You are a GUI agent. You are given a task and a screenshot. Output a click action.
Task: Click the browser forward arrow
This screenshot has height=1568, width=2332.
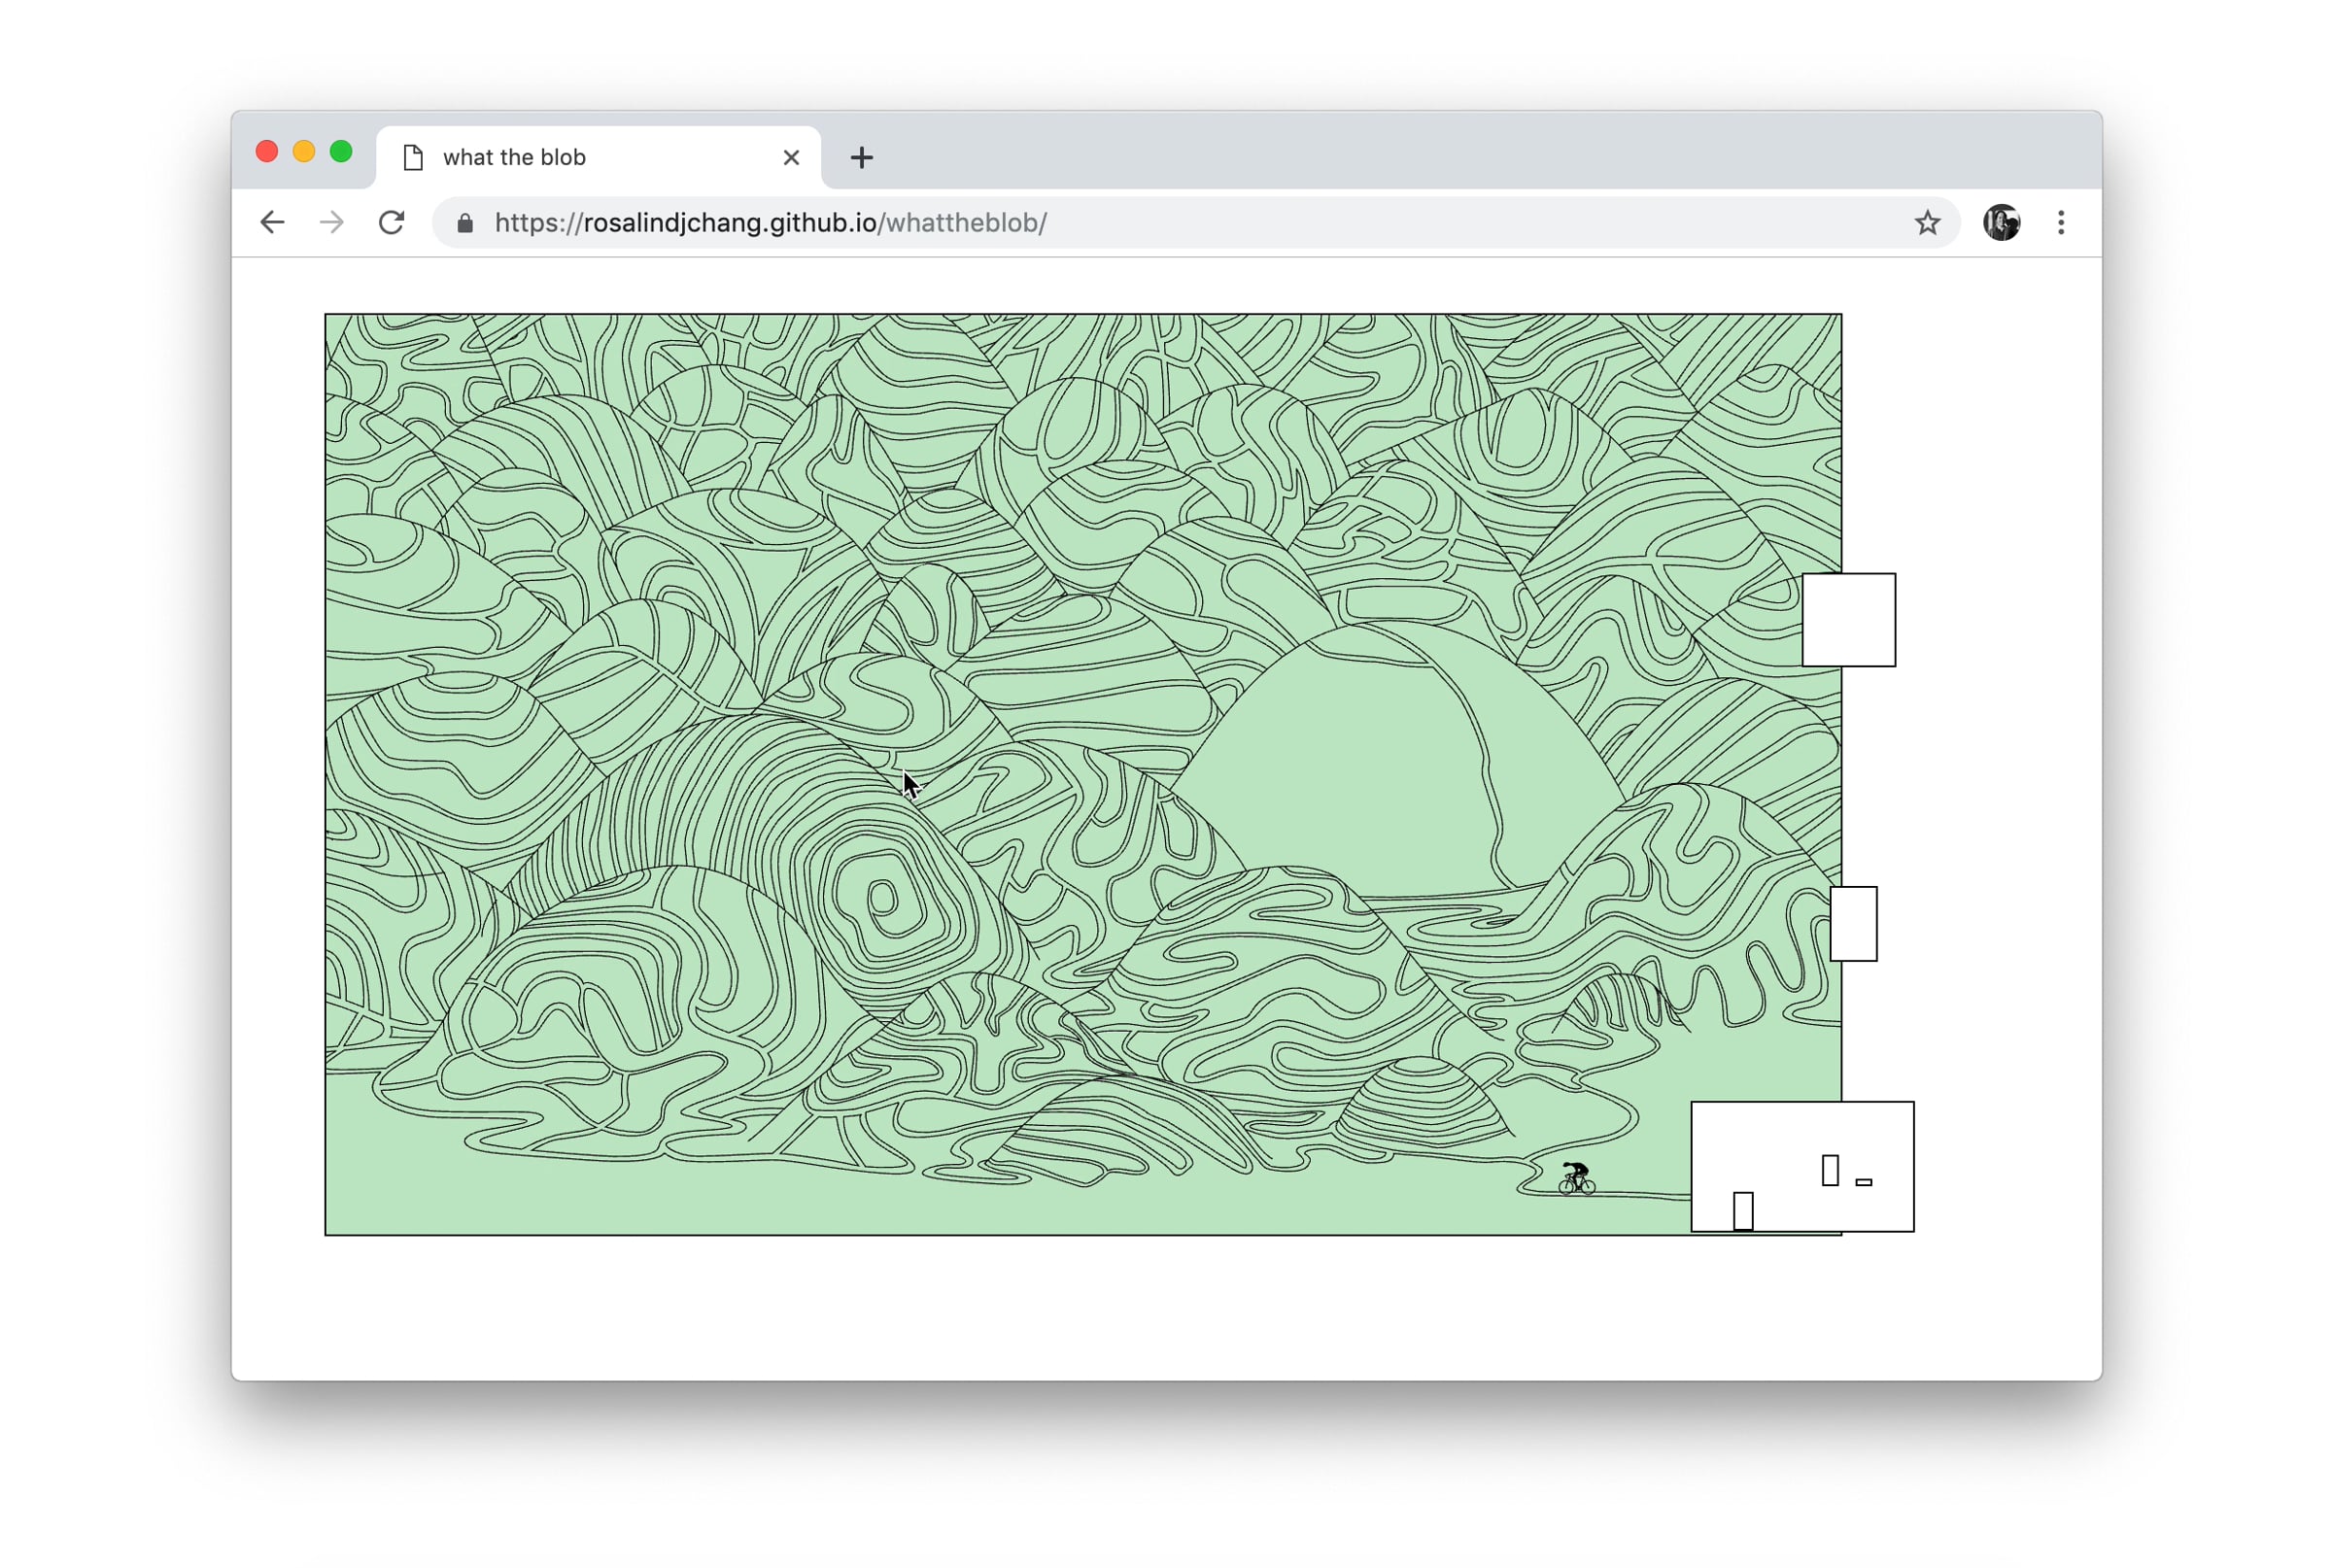(x=331, y=222)
